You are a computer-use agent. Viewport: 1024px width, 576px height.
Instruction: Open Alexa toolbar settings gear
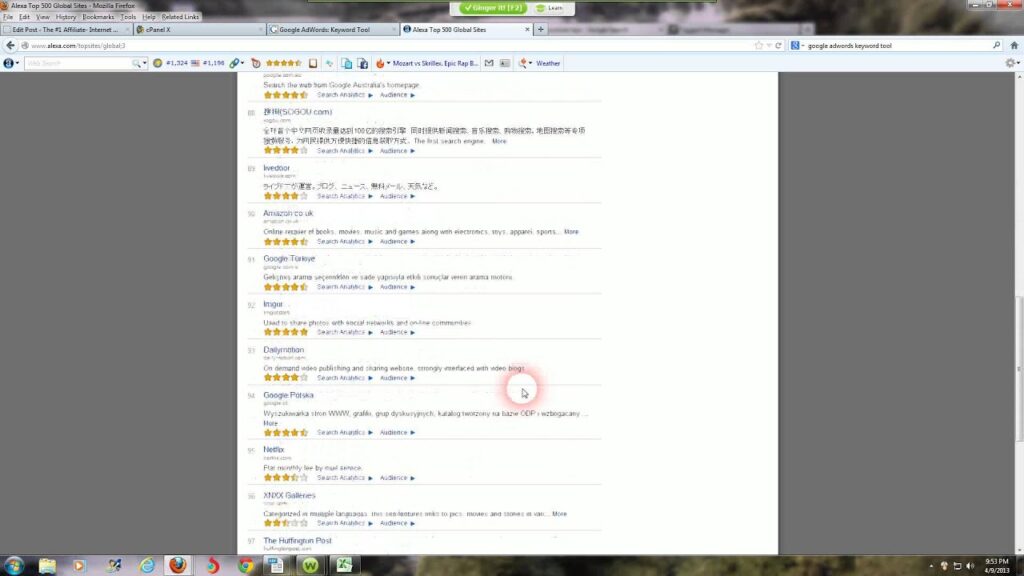(x=1012, y=63)
